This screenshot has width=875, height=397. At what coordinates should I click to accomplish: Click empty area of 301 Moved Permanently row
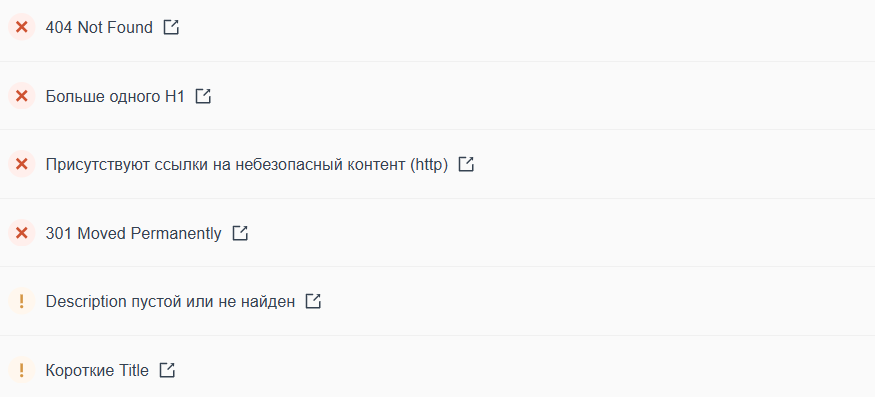[x=558, y=233]
